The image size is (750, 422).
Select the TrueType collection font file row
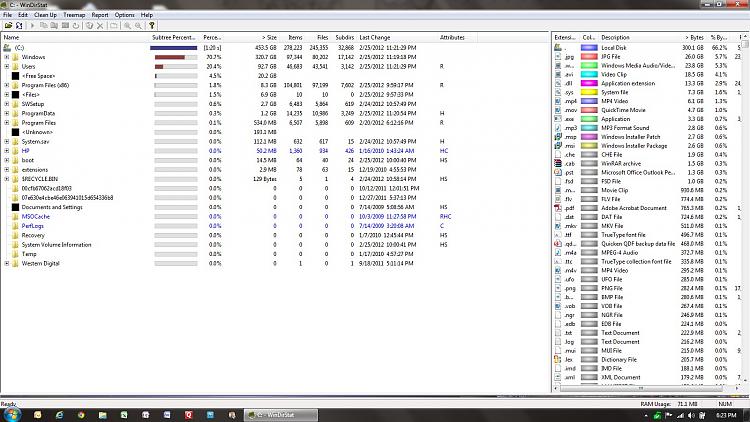pos(648,261)
